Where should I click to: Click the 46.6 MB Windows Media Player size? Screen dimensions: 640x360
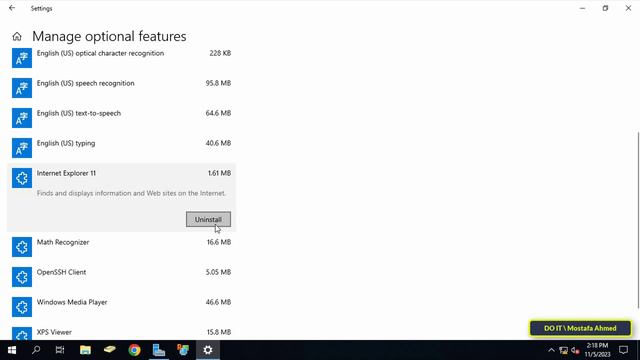coord(218,302)
